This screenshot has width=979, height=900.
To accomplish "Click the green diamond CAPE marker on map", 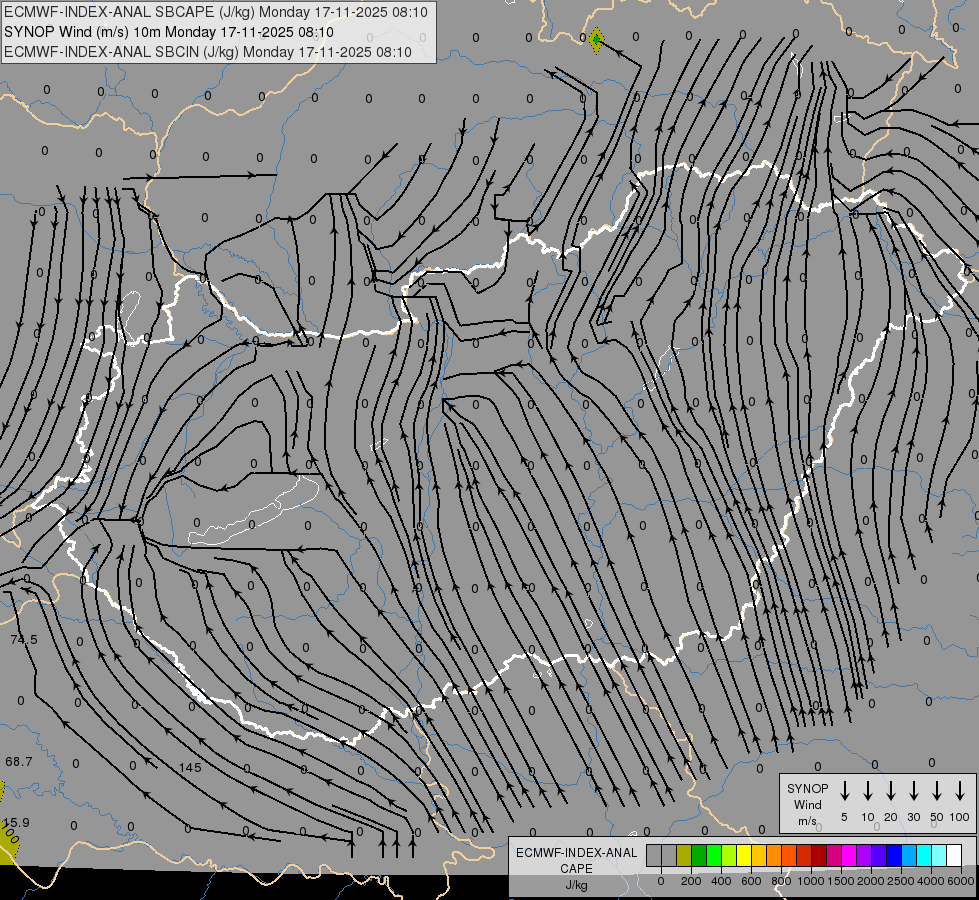I will [596, 40].
